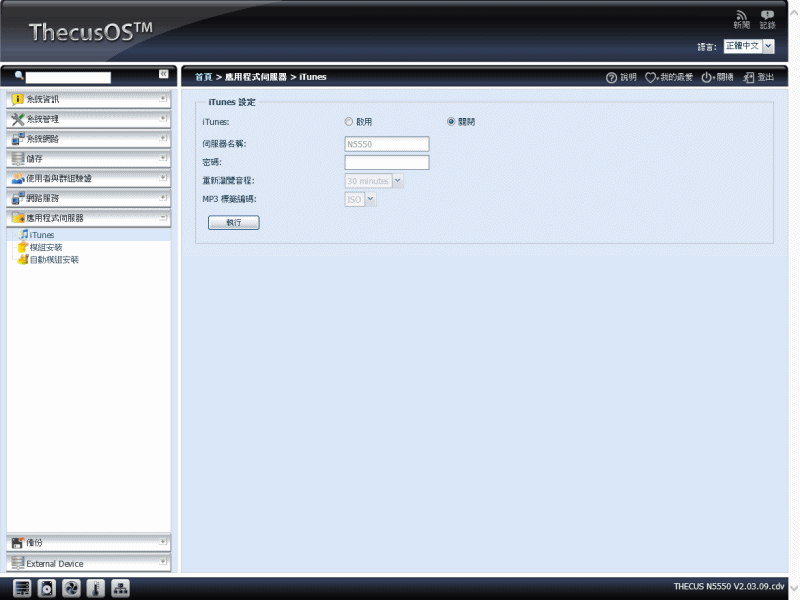The height and width of the screenshot is (600, 800).
Task: Open the log records icon
Action: click(767, 15)
